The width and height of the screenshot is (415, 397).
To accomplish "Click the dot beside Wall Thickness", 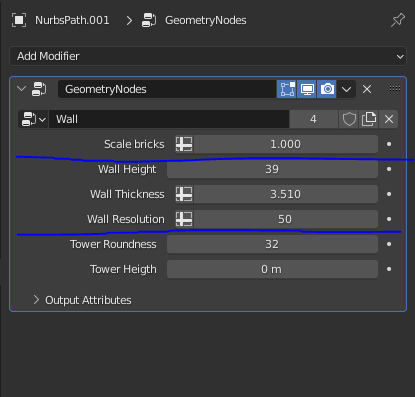I will (x=389, y=194).
